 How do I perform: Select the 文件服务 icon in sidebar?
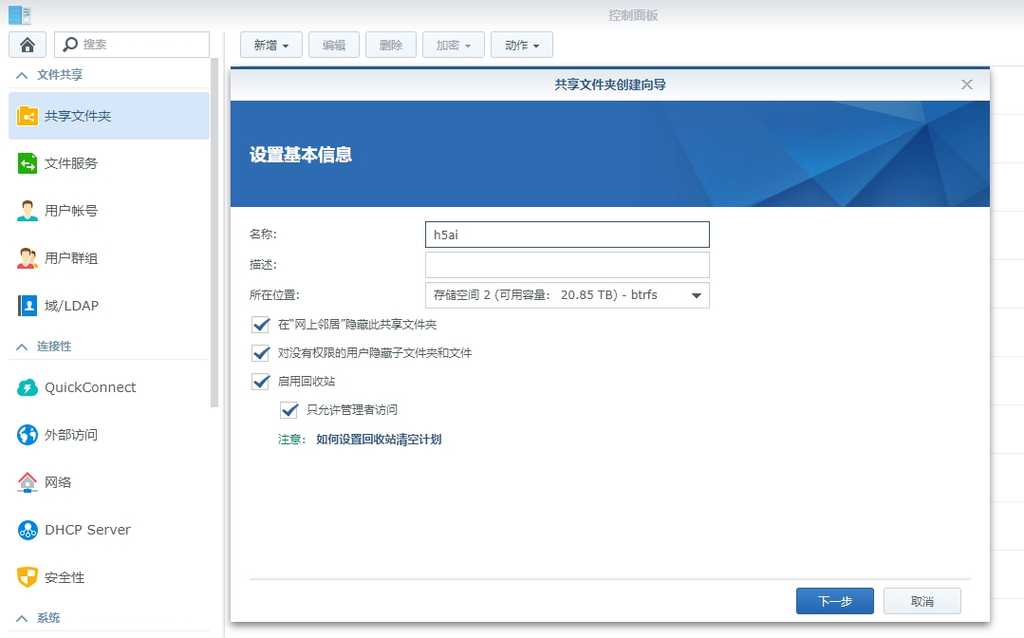pos(28,163)
